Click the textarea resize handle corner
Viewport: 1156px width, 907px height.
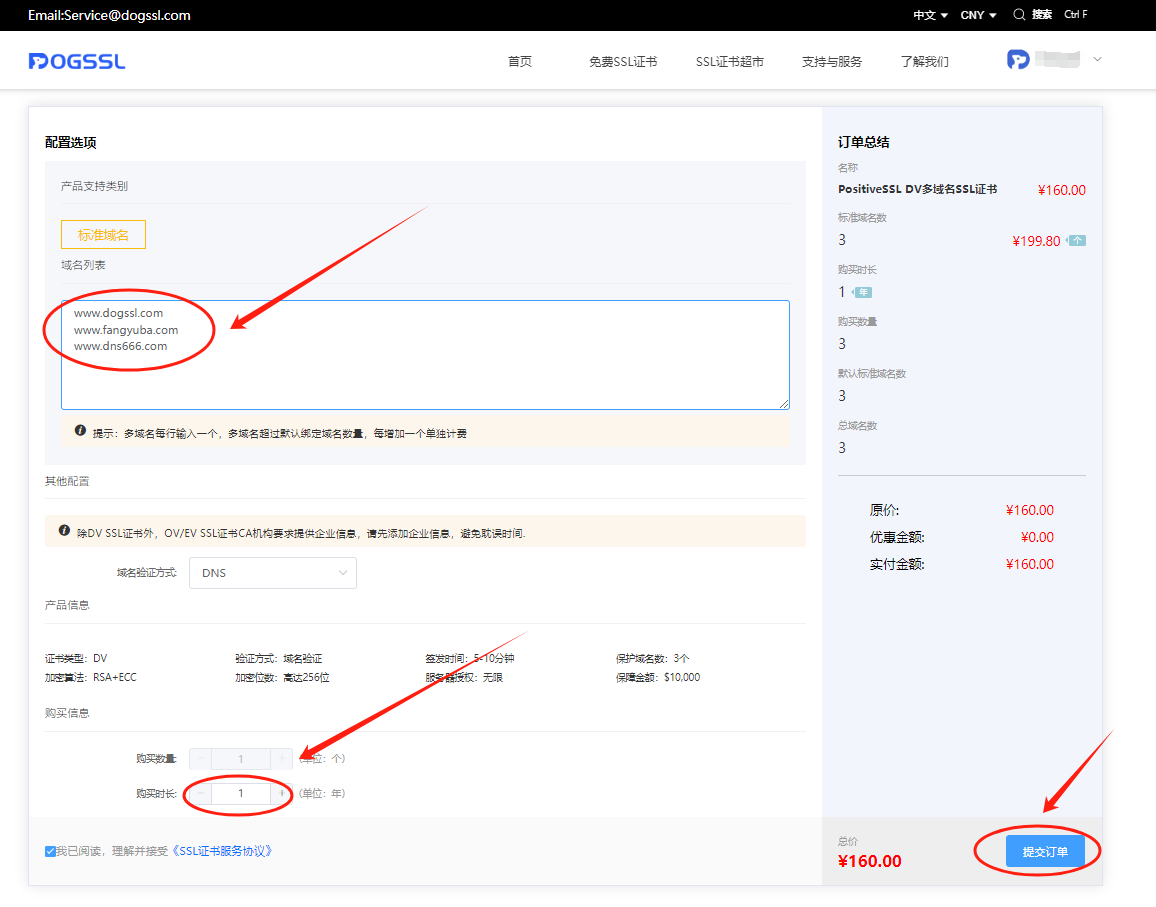pos(784,403)
